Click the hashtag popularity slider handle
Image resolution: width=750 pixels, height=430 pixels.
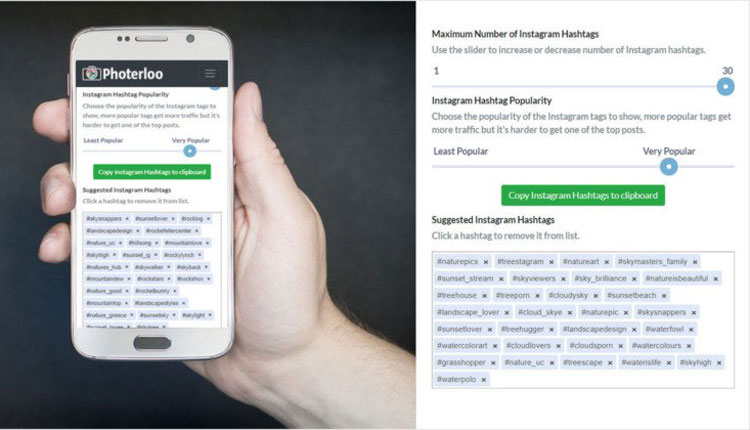coord(669,167)
